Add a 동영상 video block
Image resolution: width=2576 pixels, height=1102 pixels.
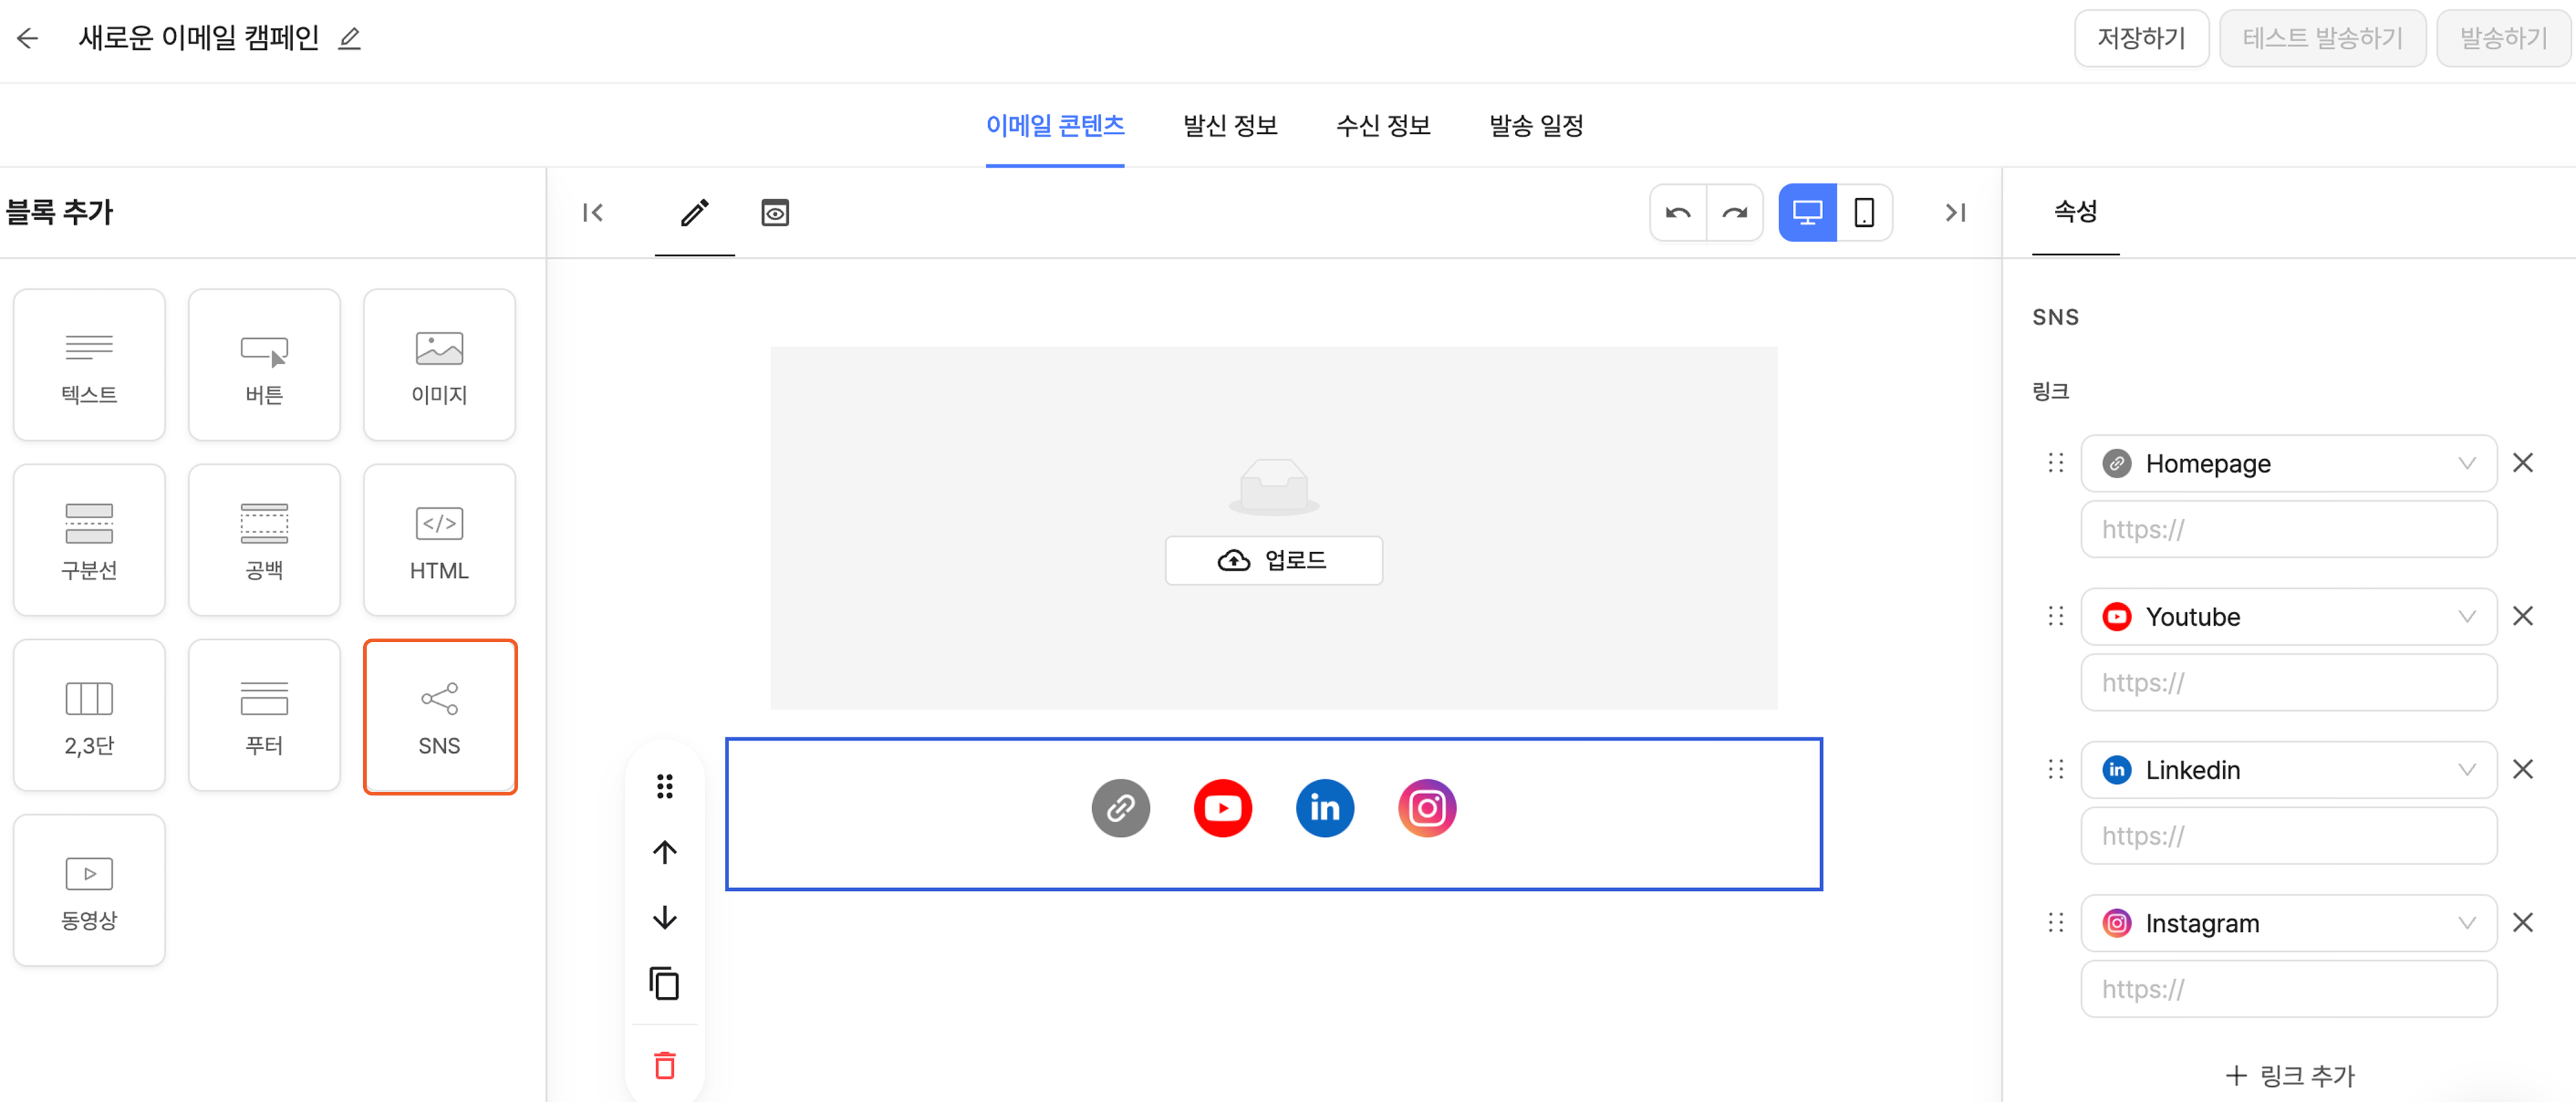point(89,890)
